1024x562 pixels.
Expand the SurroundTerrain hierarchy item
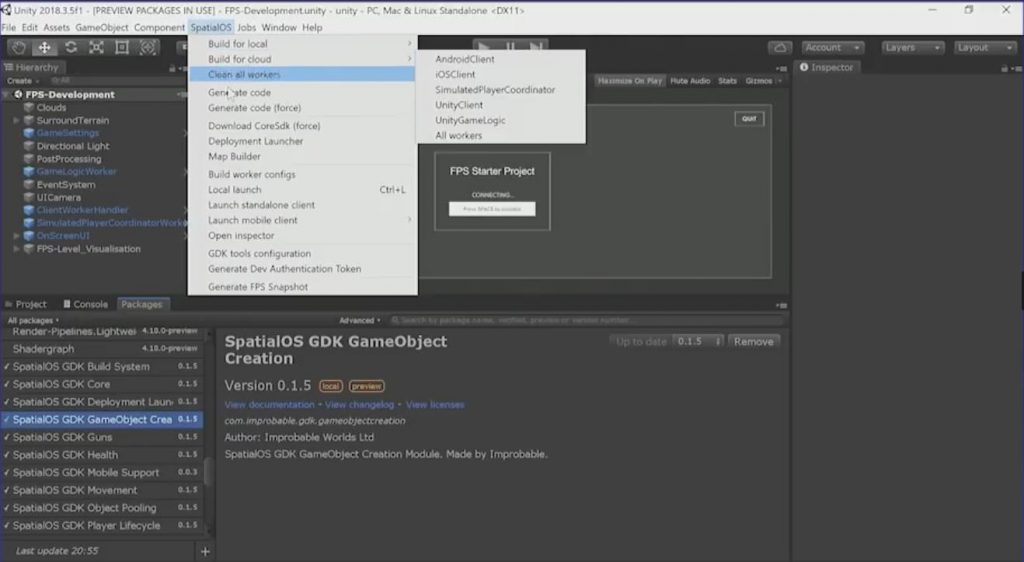click(x=17, y=120)
